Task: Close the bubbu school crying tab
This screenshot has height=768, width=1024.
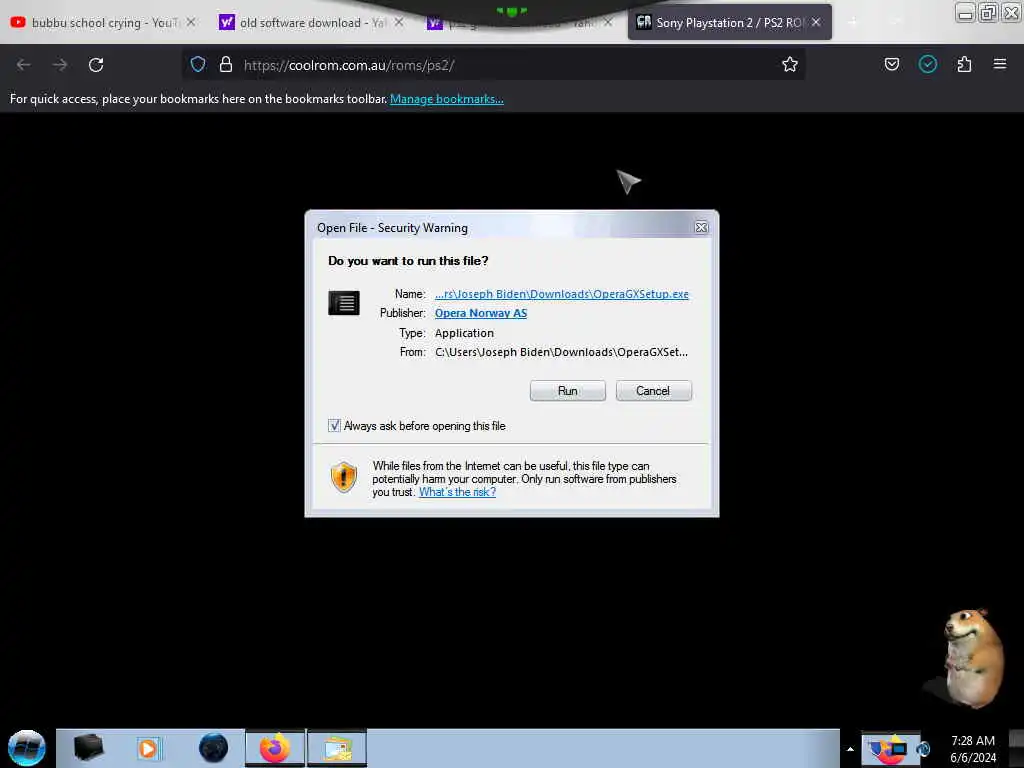Action: [x=190, y=22]
